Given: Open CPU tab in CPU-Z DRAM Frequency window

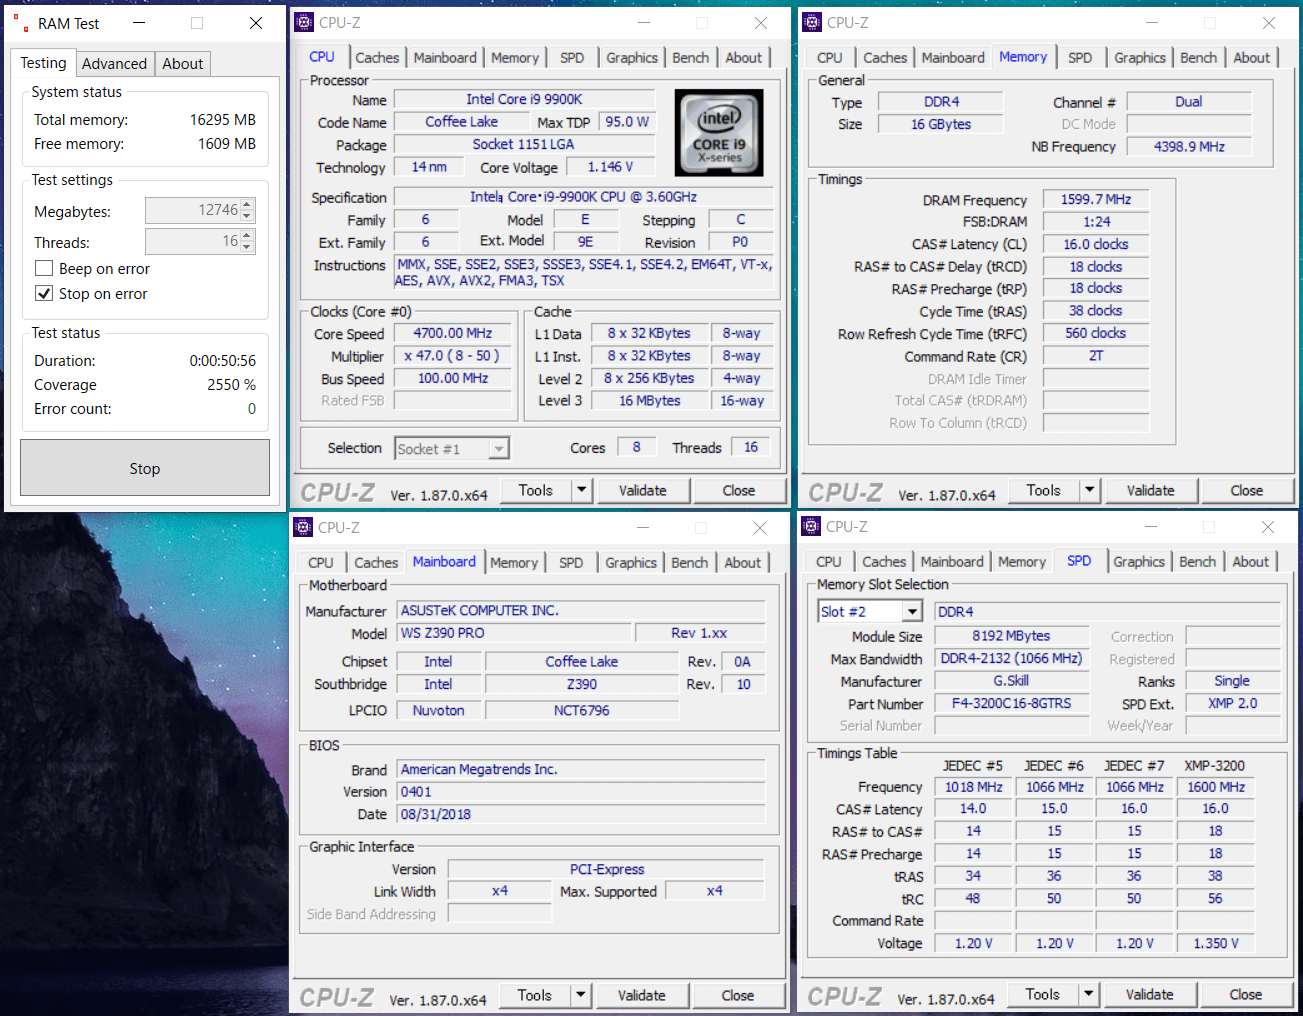Looking at the screenshot, I should [x=830, y=58].
